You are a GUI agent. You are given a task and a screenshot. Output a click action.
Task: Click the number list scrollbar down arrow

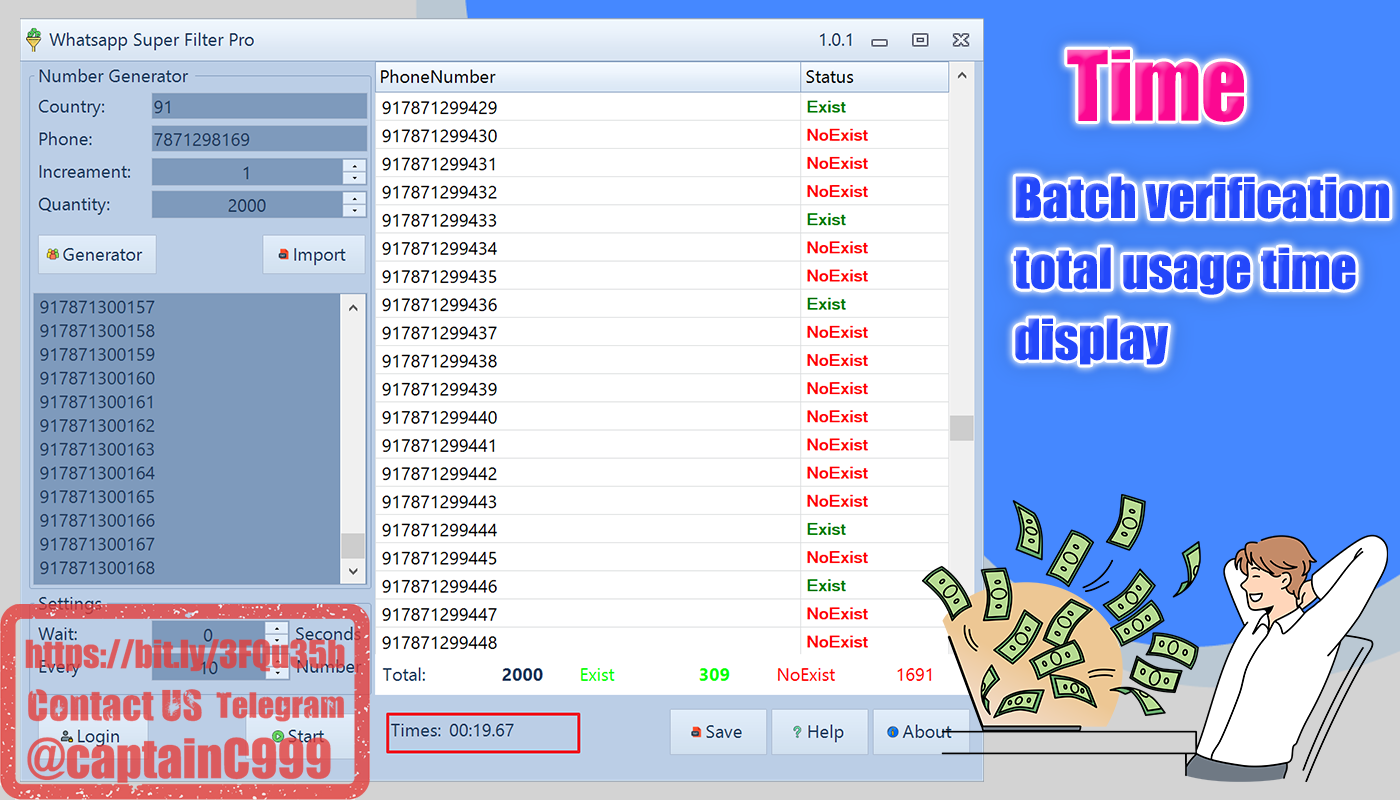tap(352, 571)
